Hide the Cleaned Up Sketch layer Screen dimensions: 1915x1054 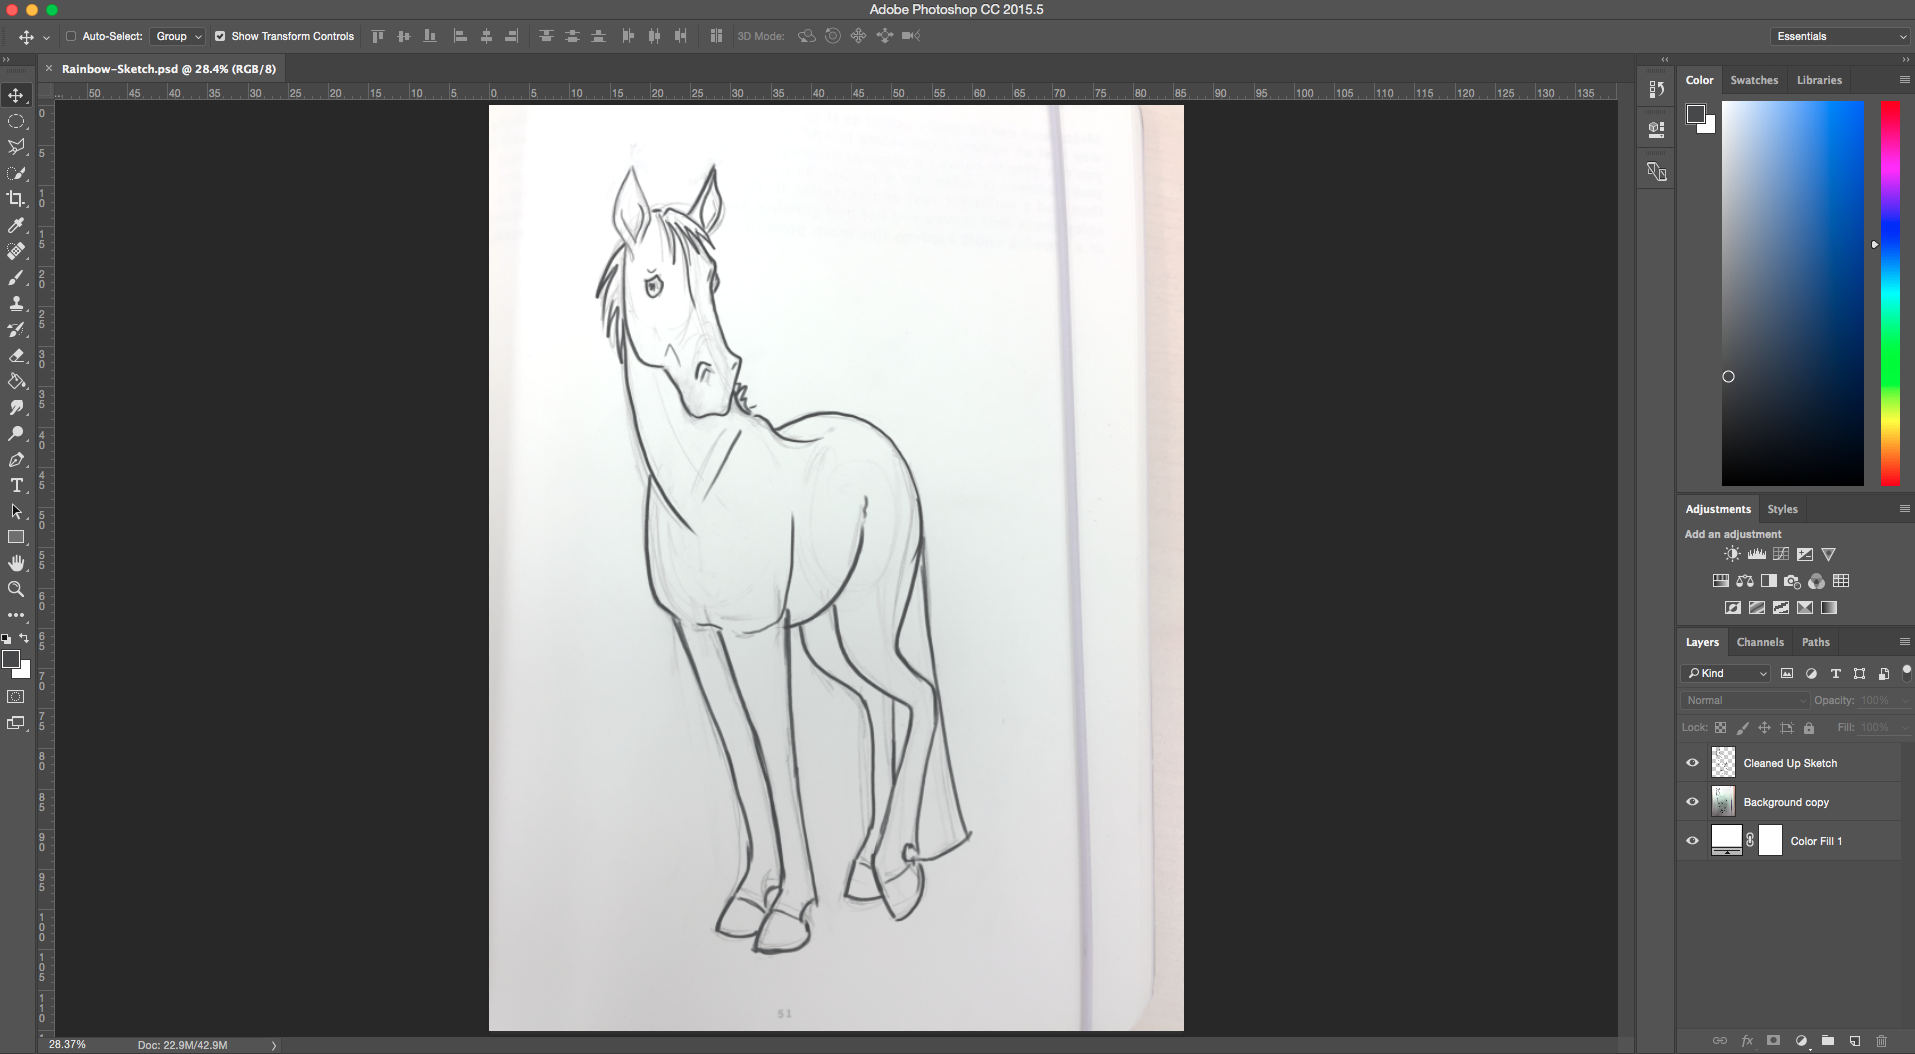(1692, 763)
